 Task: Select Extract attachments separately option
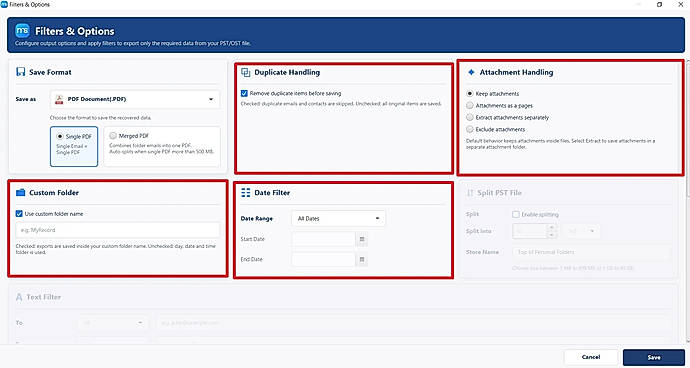(x=470, y=118)
